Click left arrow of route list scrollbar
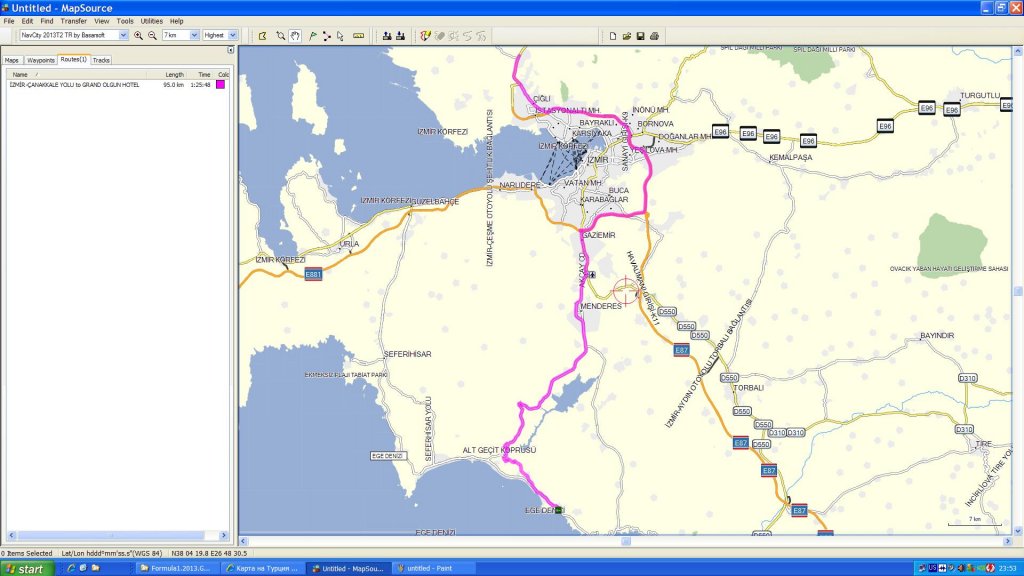Viewport: 1024px width, 576px height. [11, 536]
